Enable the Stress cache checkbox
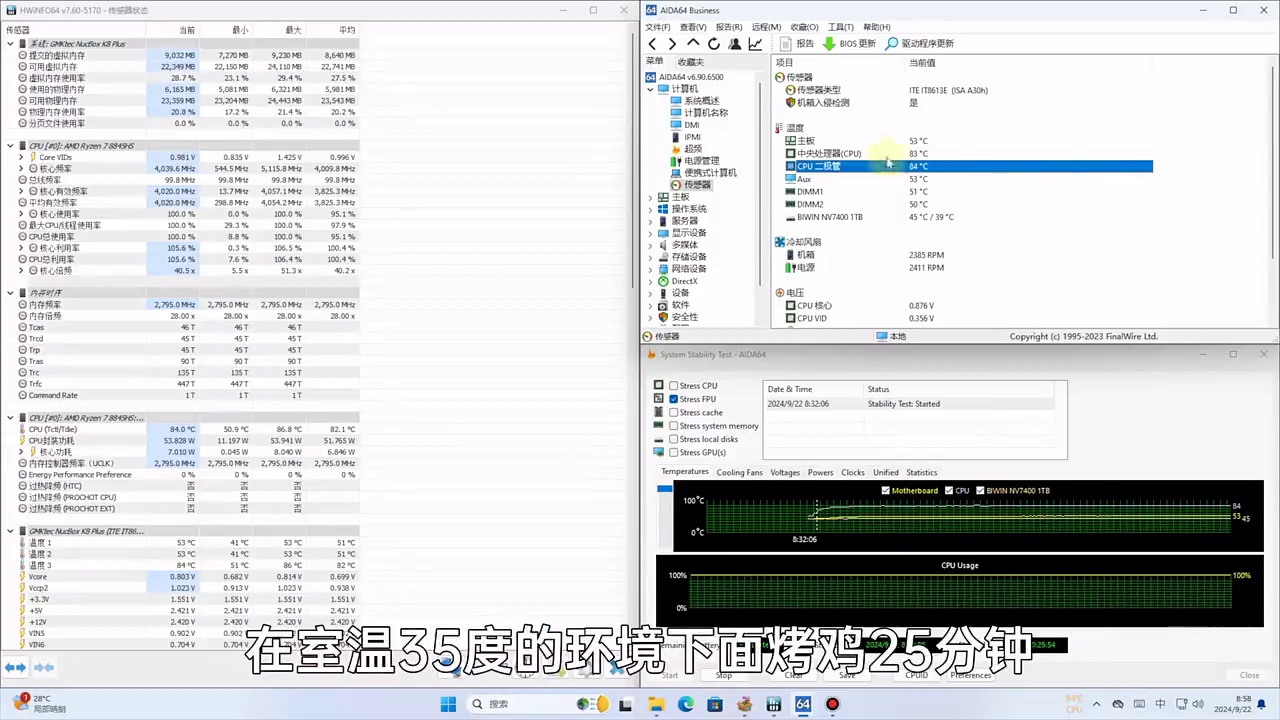Image resolution: width=1280 pixels, height=720 pixels. 674,412
